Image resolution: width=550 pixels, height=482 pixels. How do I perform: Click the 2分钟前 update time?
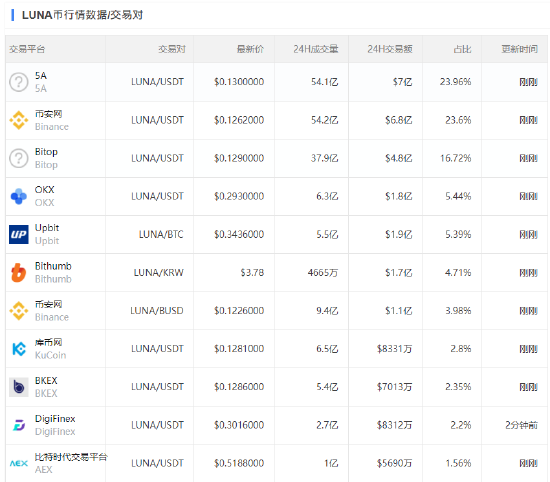point(521,425)
